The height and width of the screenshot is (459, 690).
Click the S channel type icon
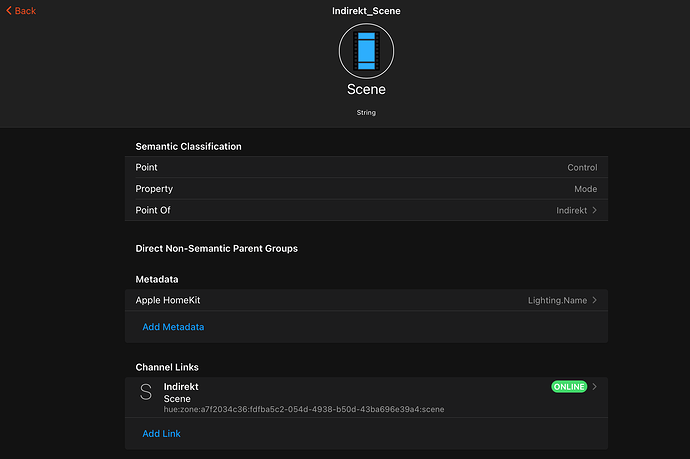click(146, 393)
